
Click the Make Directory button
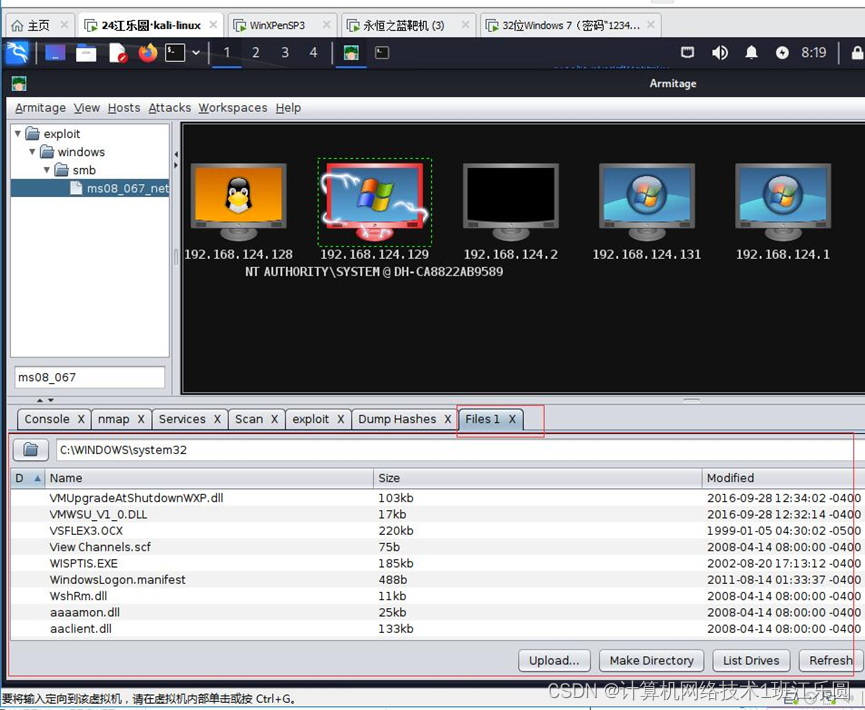coord(652,660)
